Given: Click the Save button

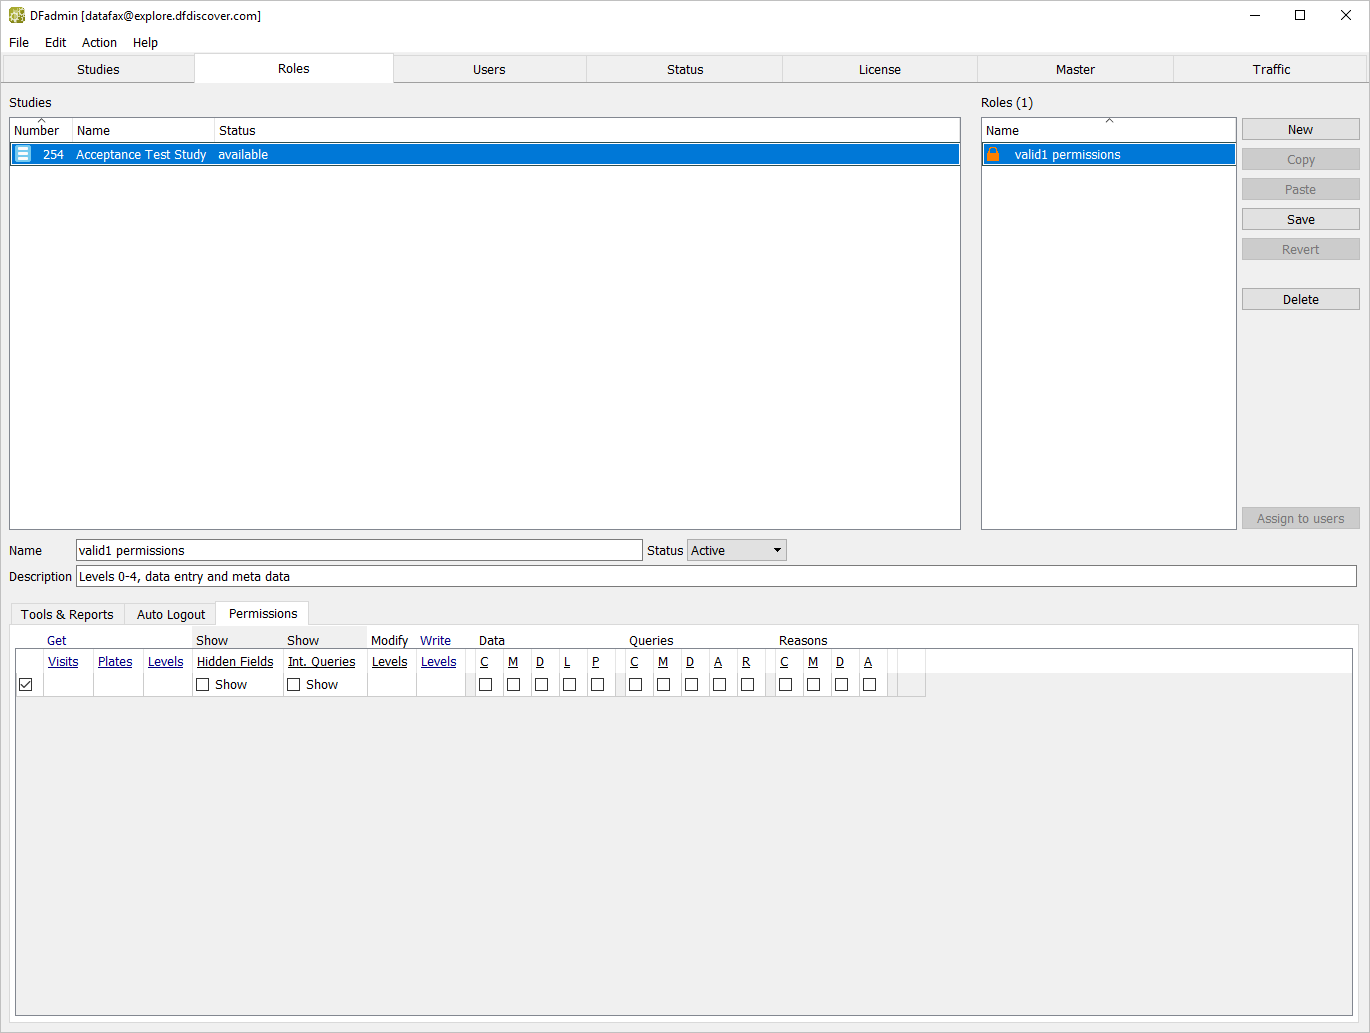Looking at the screenshot, I should pyautogui.click(x=1300, y=220).
